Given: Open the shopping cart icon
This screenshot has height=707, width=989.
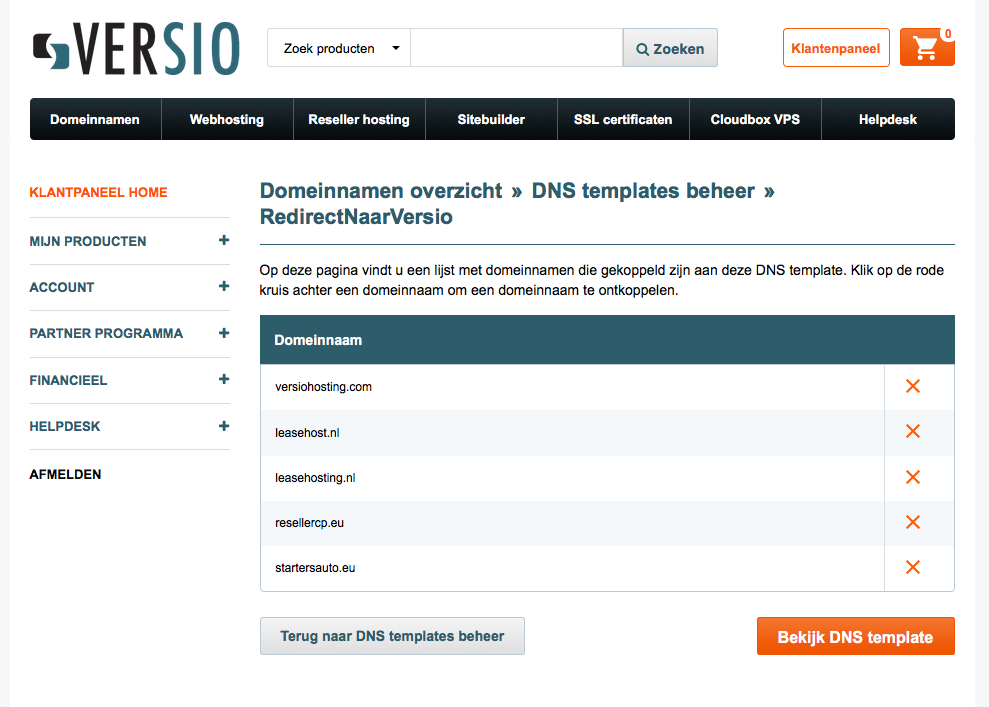Looking at the screenshot, I should click(927, 47).
